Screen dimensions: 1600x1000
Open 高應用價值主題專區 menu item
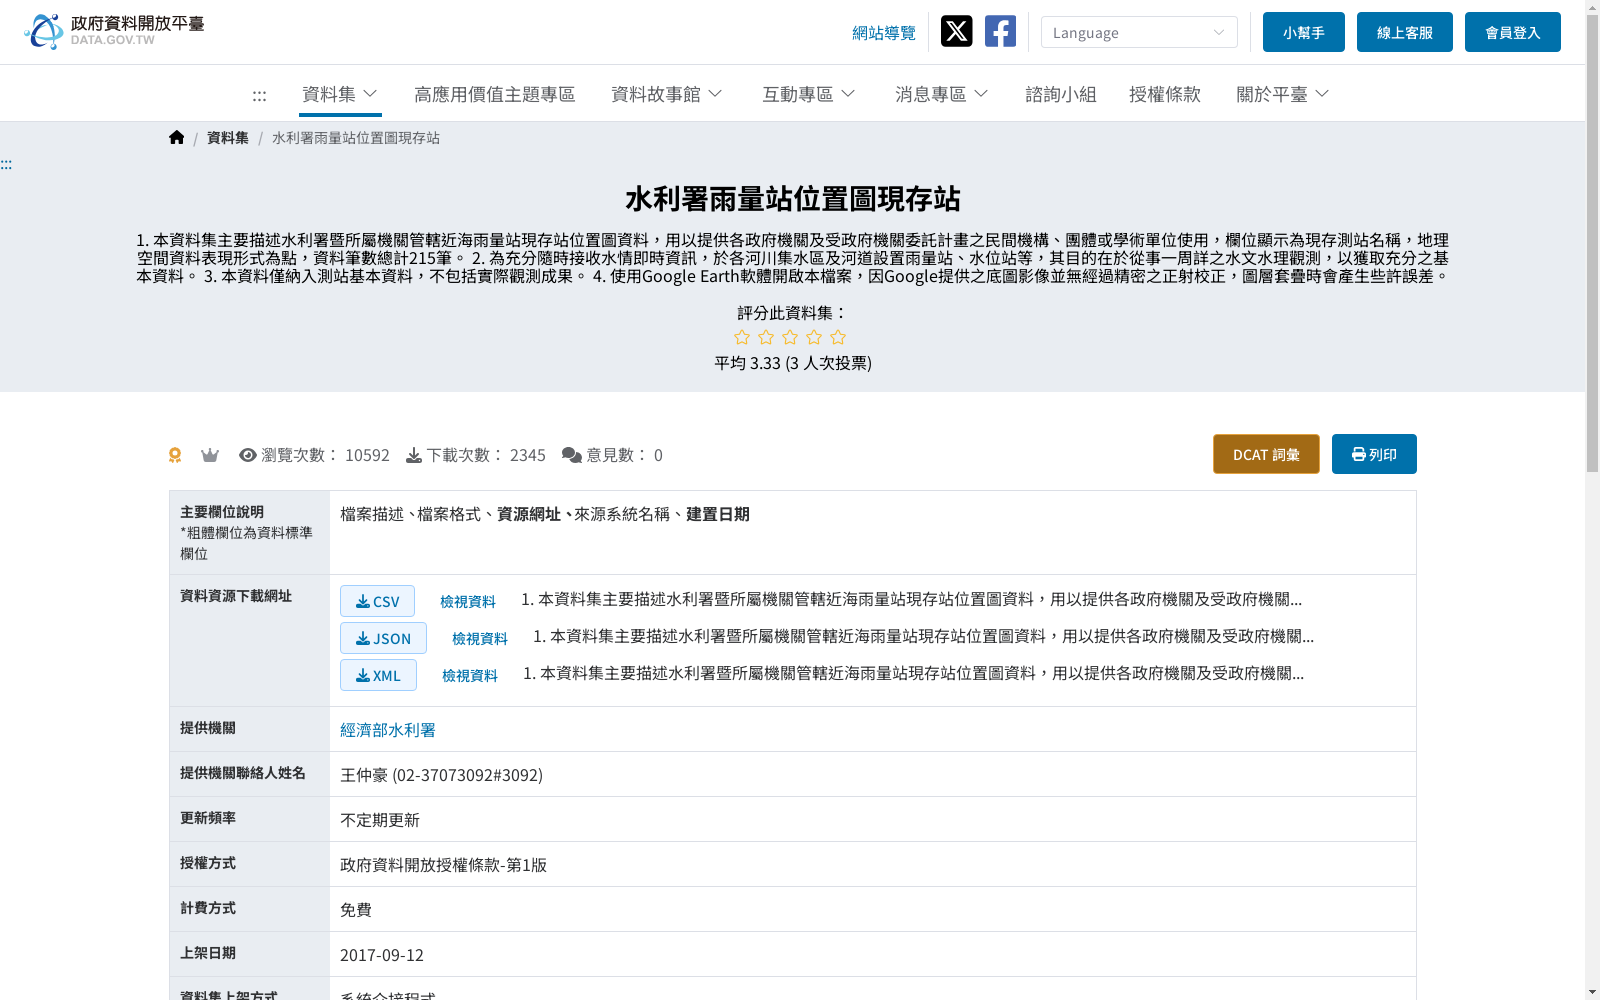coord(495,94)
